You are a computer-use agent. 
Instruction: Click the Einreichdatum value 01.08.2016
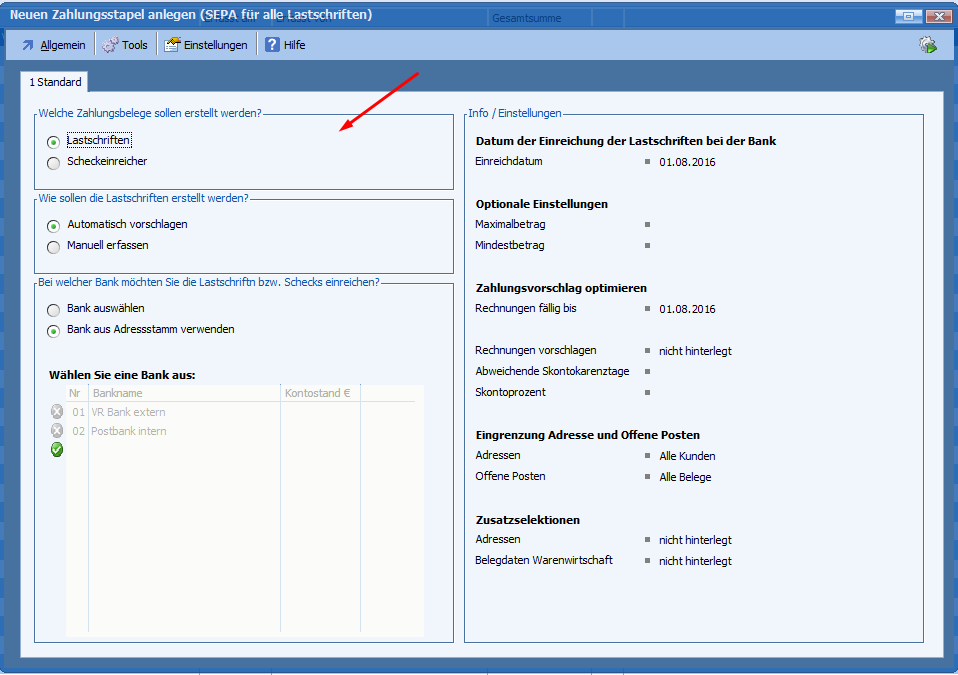[687, 162]
